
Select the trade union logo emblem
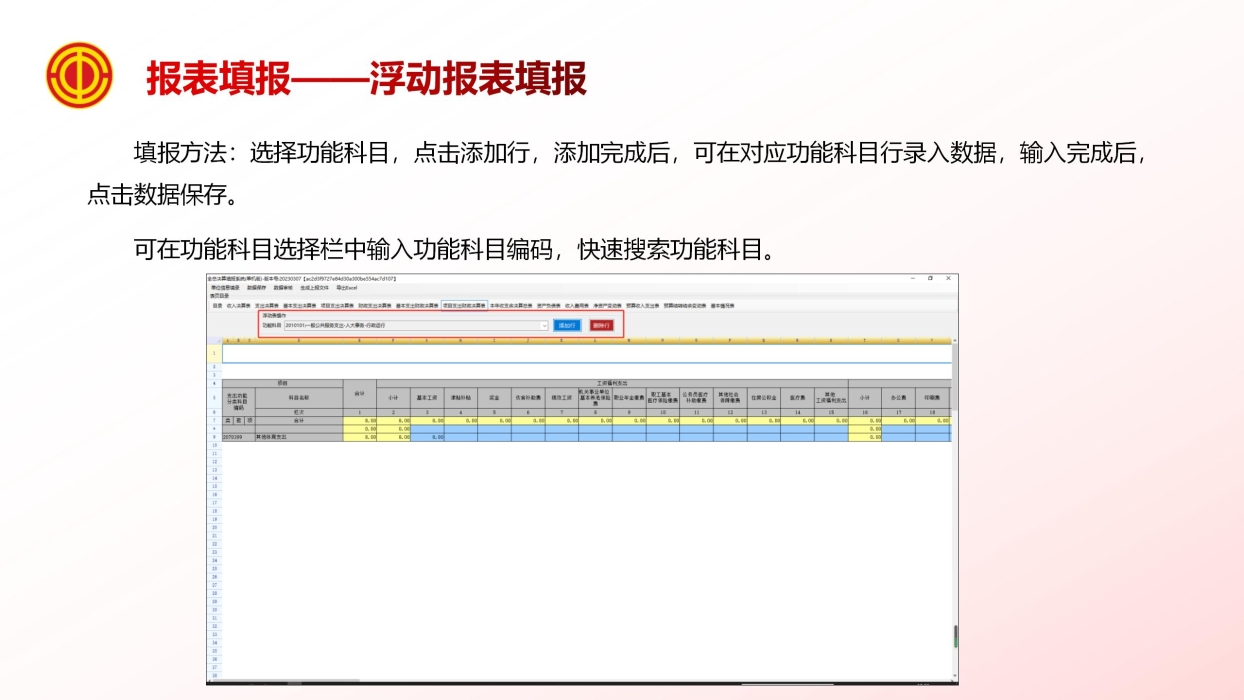point(80,72)
